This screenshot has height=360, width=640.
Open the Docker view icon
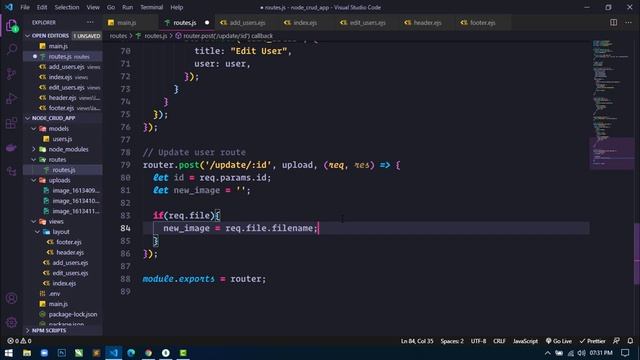coord(11,147)
